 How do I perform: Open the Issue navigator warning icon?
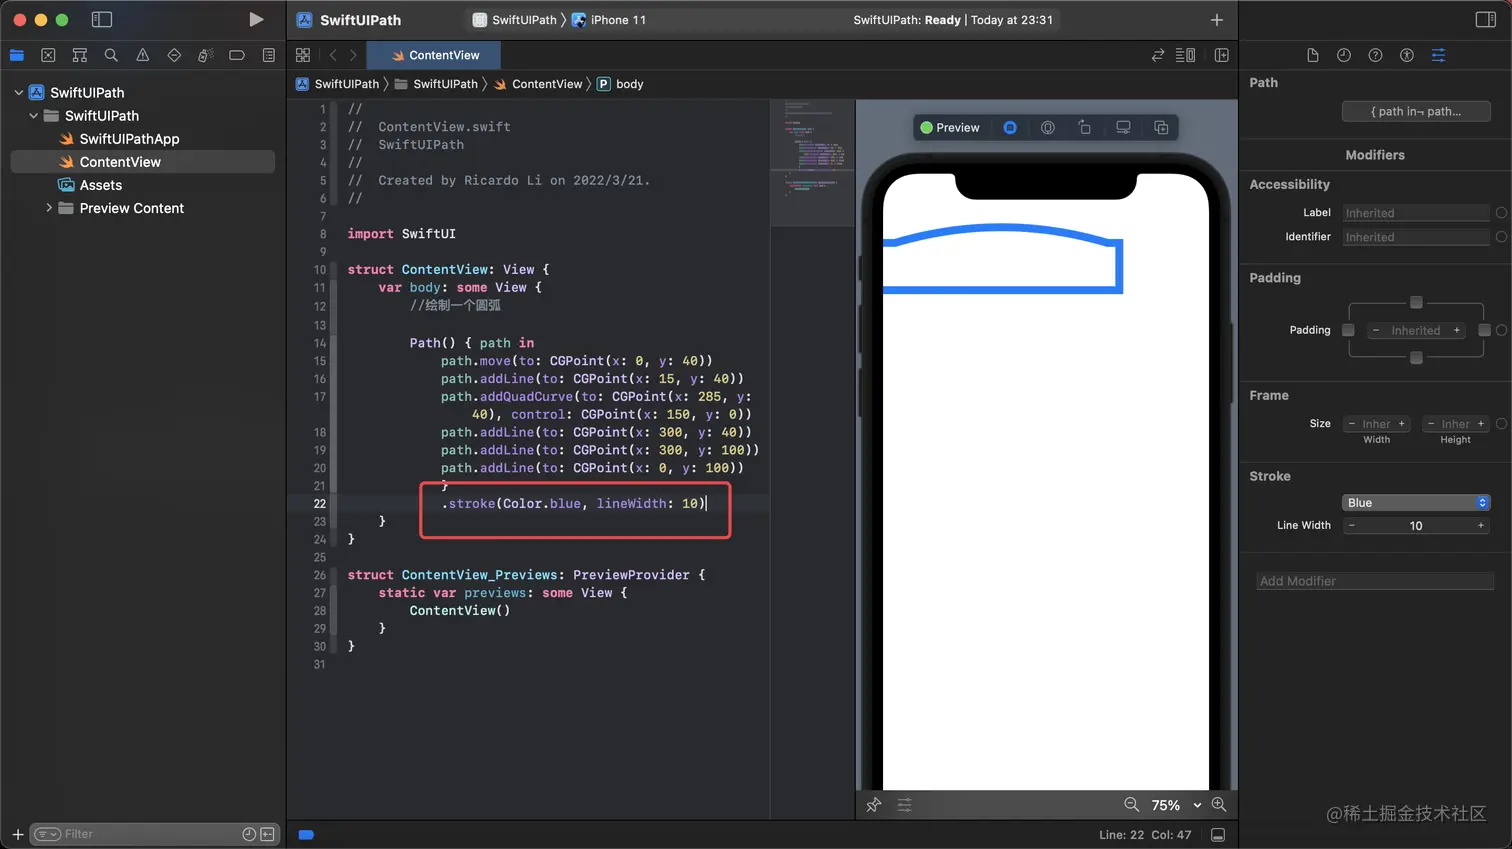pyautogui.click(x=143, y=55)
